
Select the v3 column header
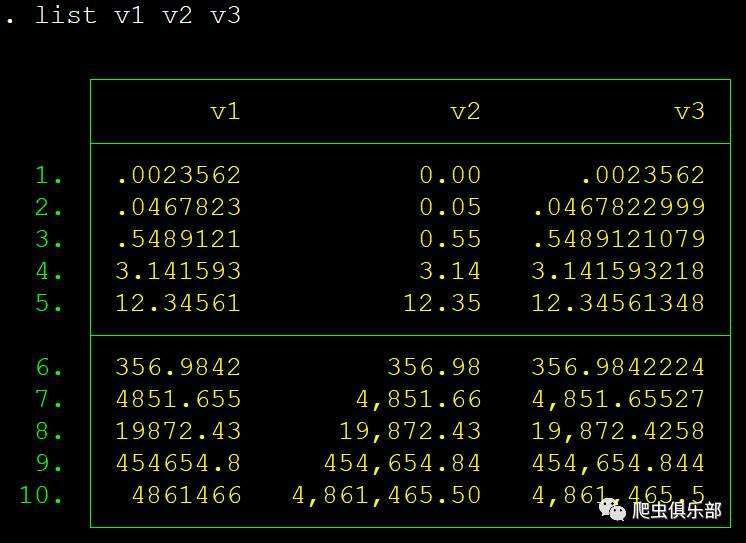[689, 111]
